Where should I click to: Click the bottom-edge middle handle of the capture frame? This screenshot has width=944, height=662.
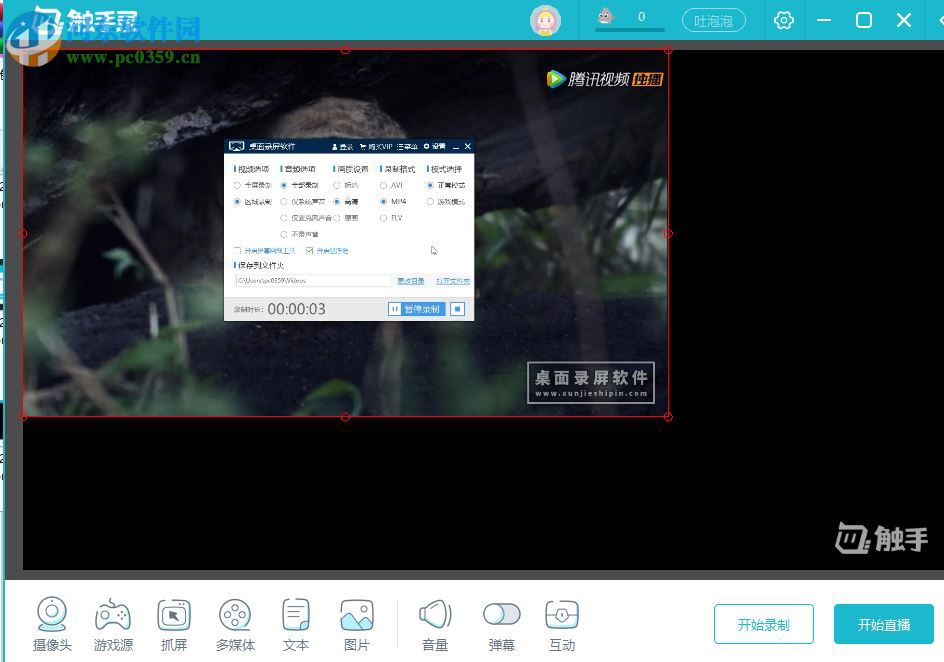346,416
